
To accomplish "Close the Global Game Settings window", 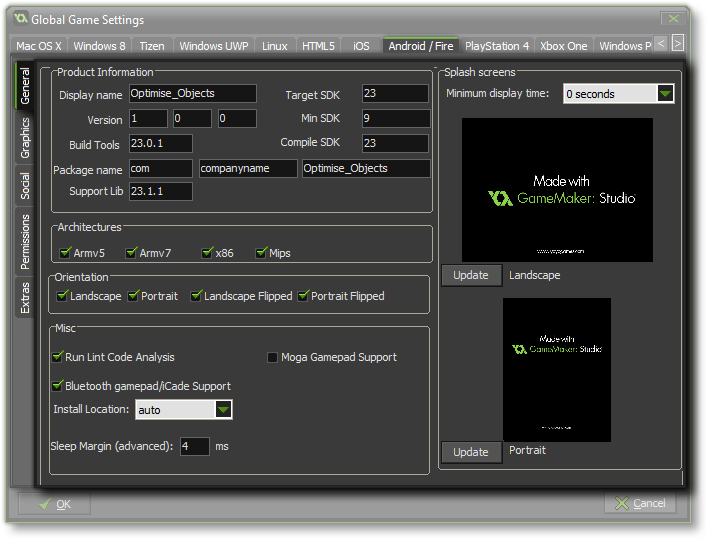I will [674, 19].
